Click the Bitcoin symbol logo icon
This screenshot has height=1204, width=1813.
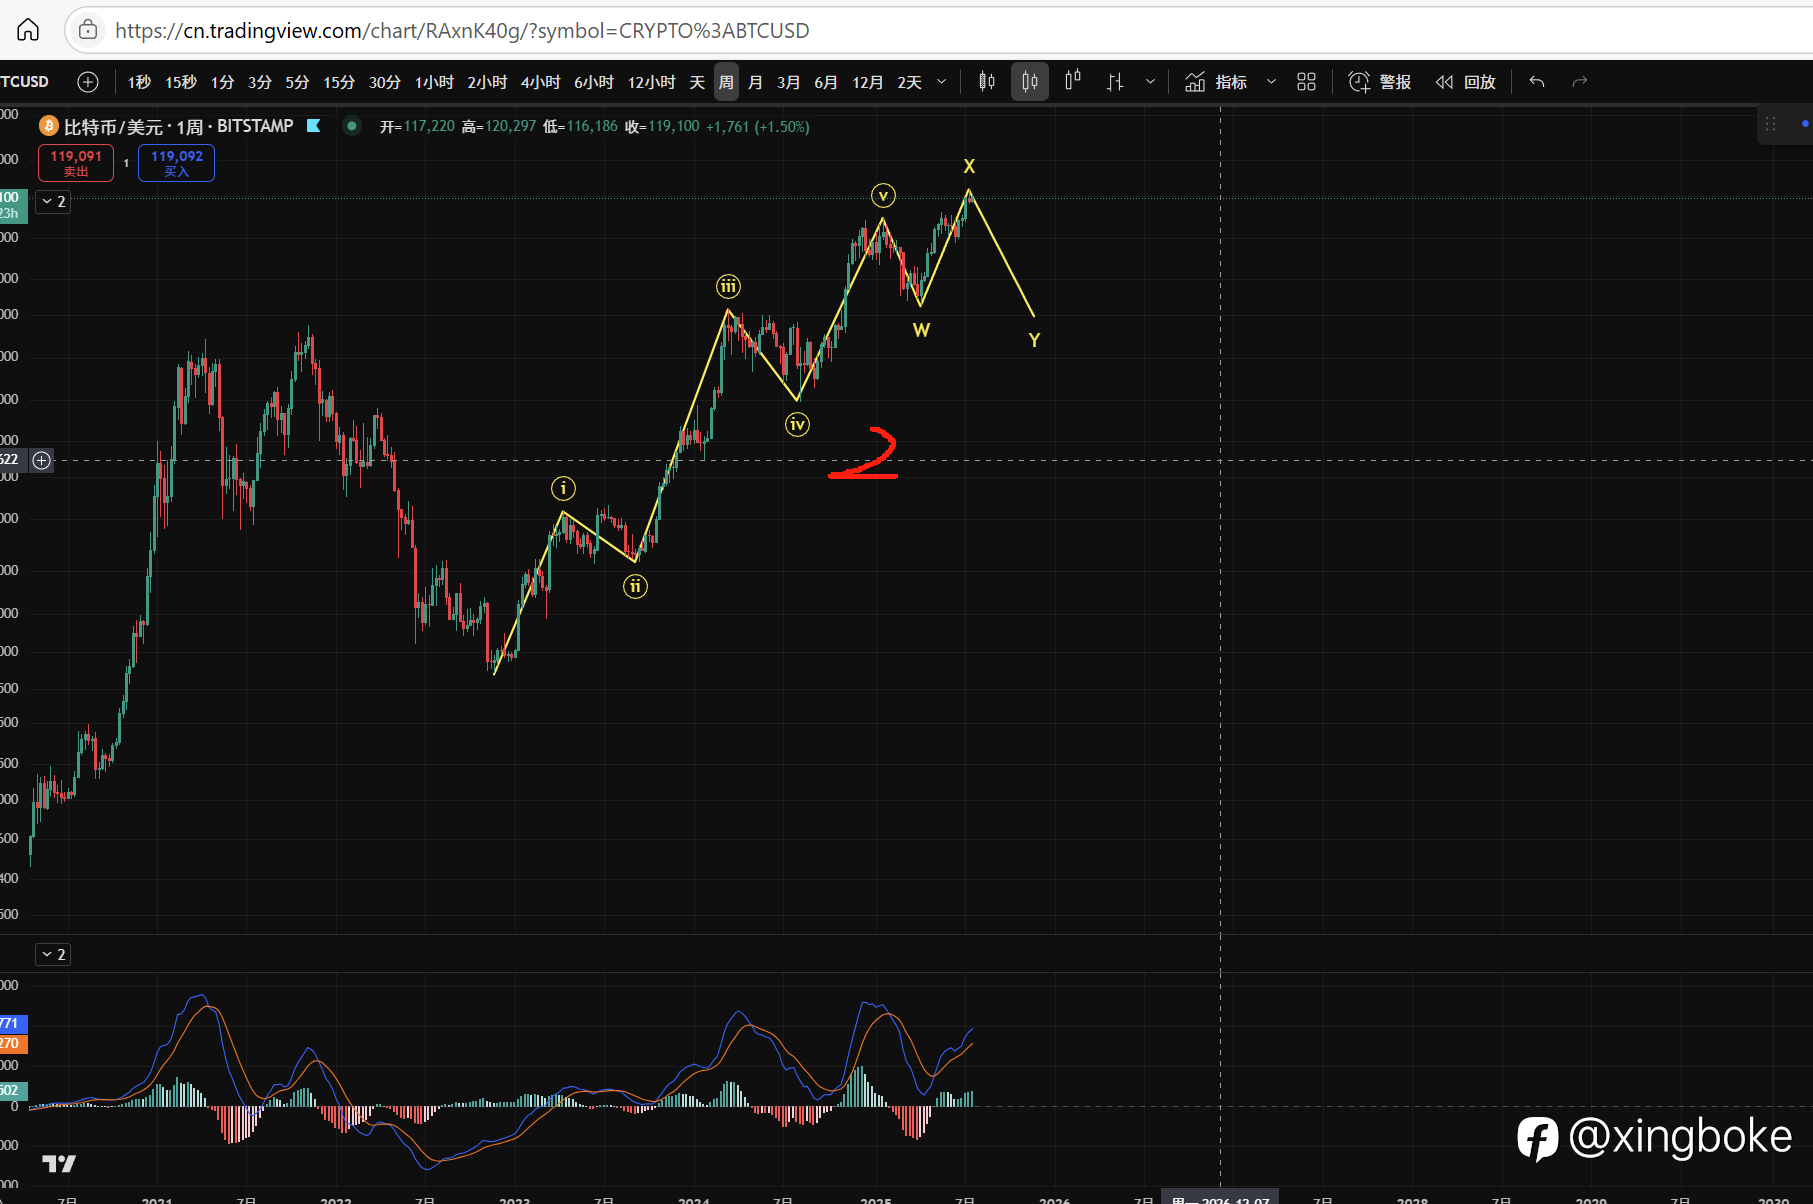tap(48, 126)
